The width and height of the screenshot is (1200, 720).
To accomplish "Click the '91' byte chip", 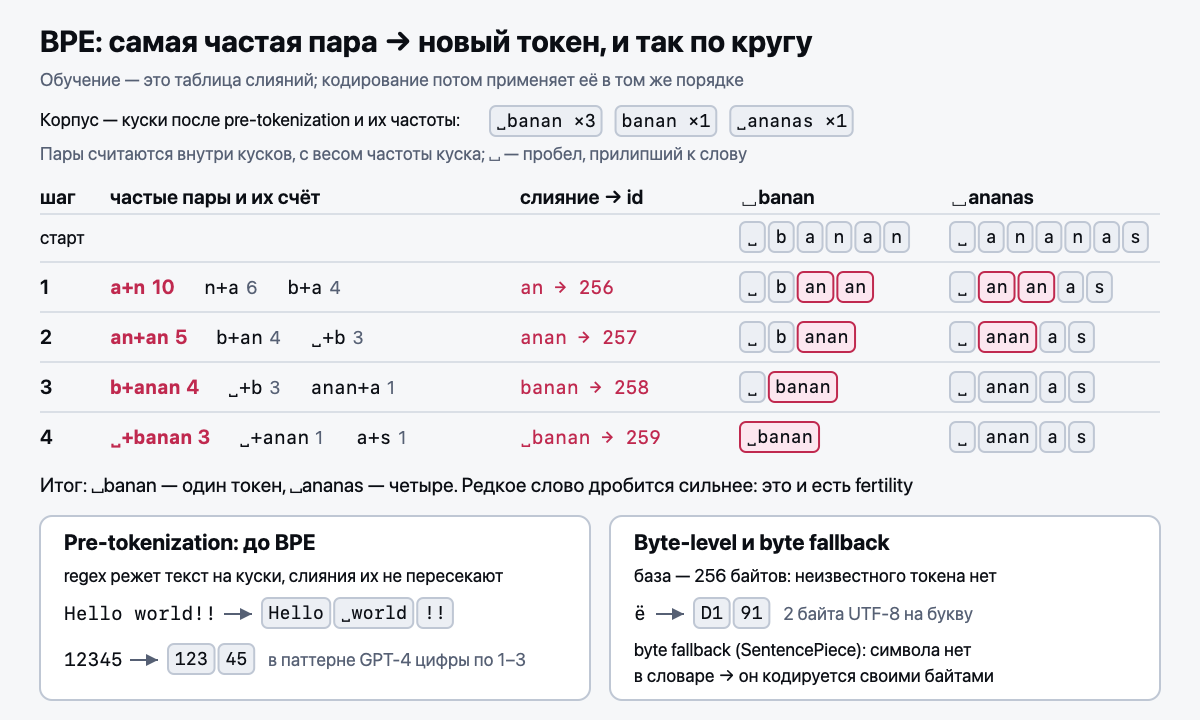I will pos(752,613).
